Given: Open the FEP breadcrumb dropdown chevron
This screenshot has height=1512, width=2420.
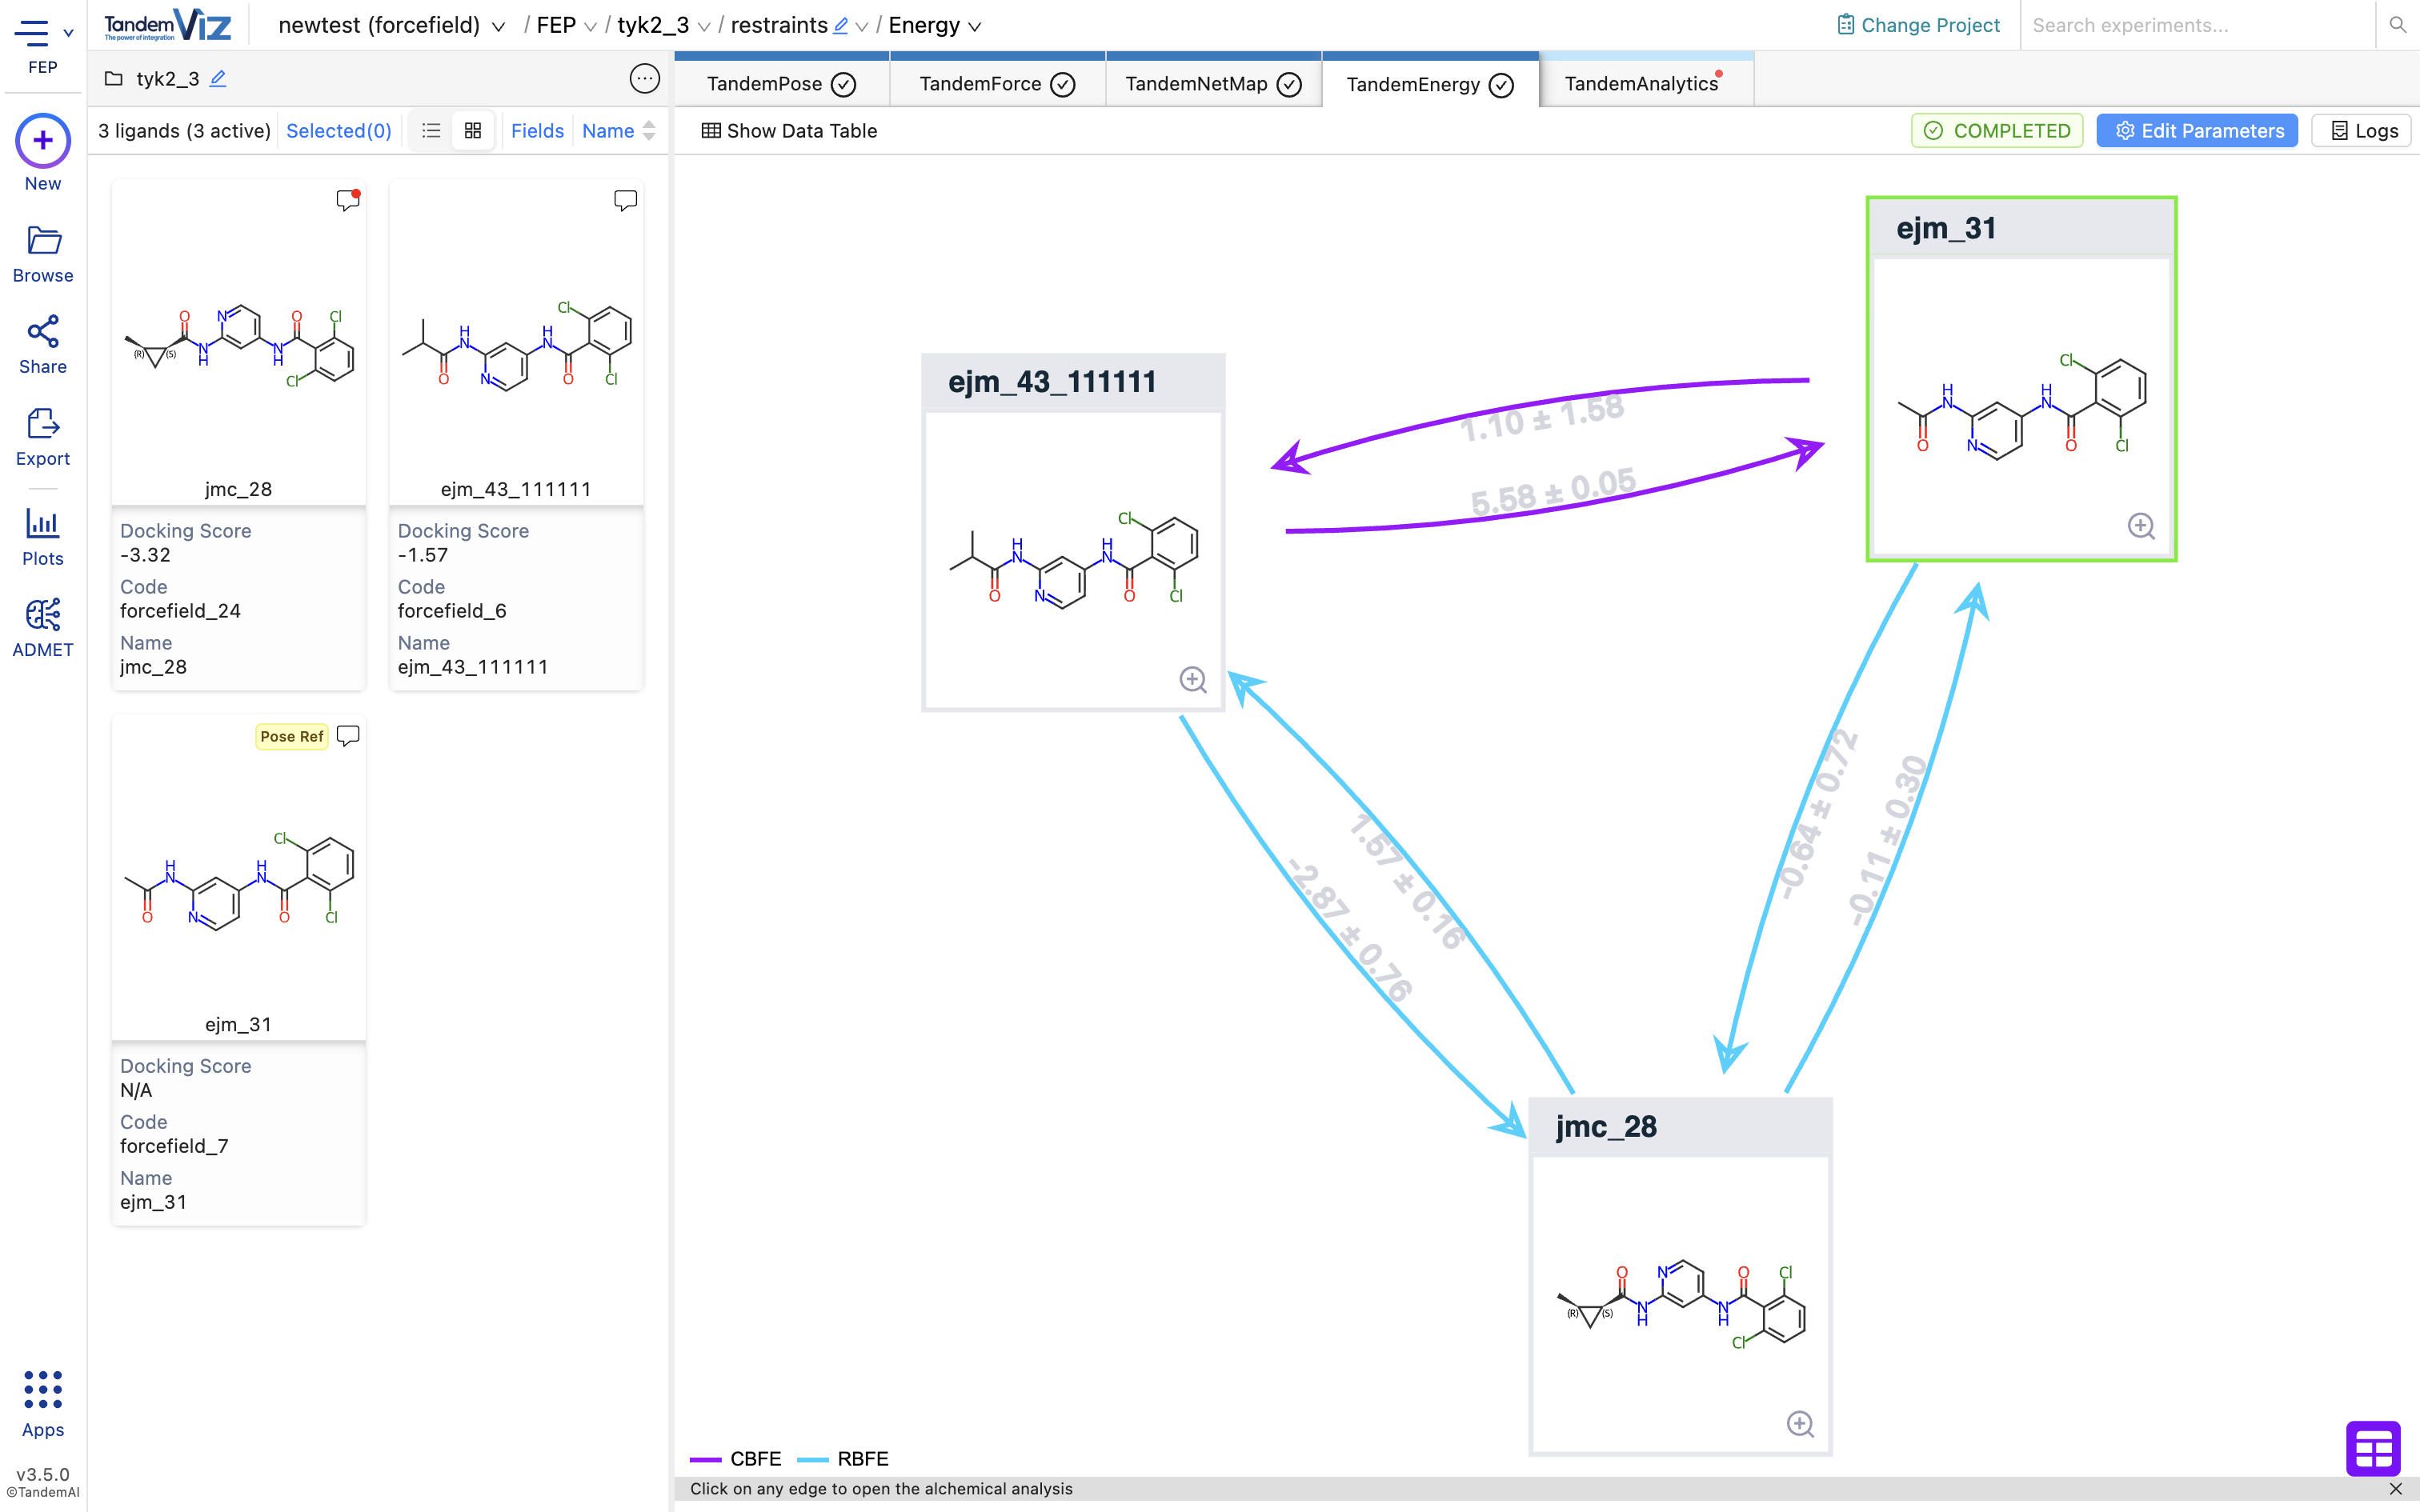Looking at the screenshot, I should click(590, 27).
